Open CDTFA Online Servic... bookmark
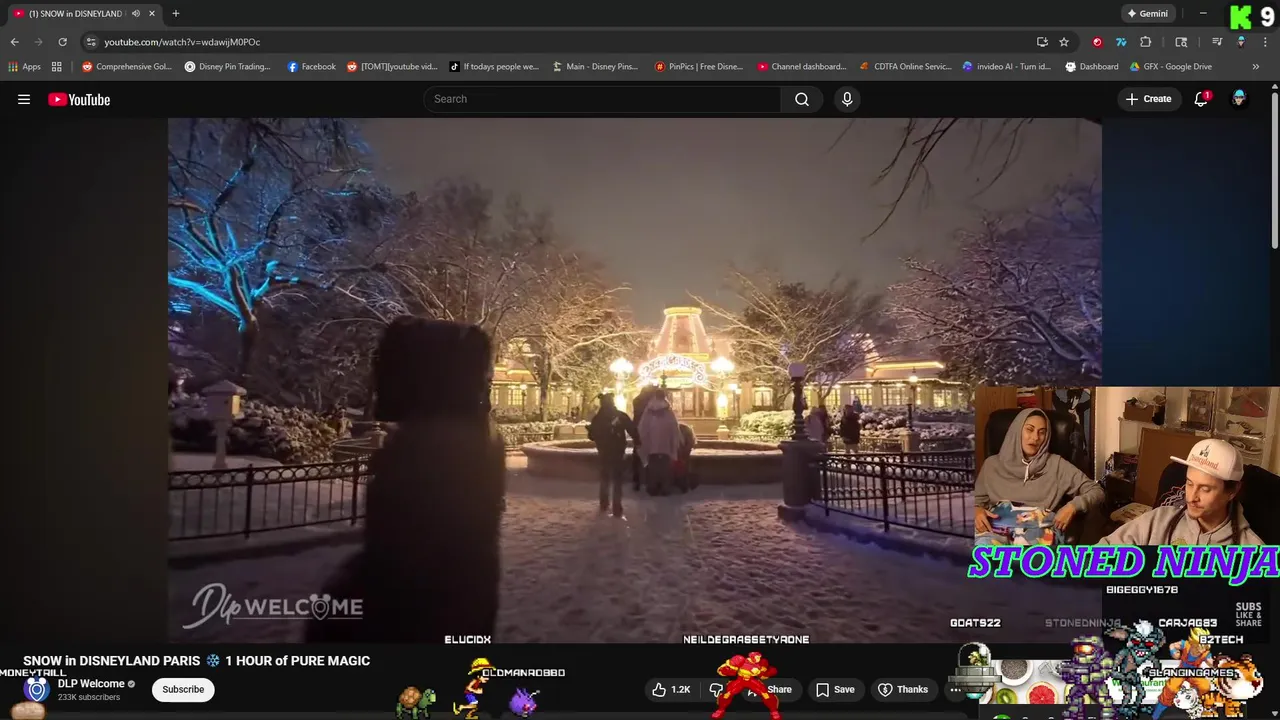The image size is (1280, 720). click(905, 67)
